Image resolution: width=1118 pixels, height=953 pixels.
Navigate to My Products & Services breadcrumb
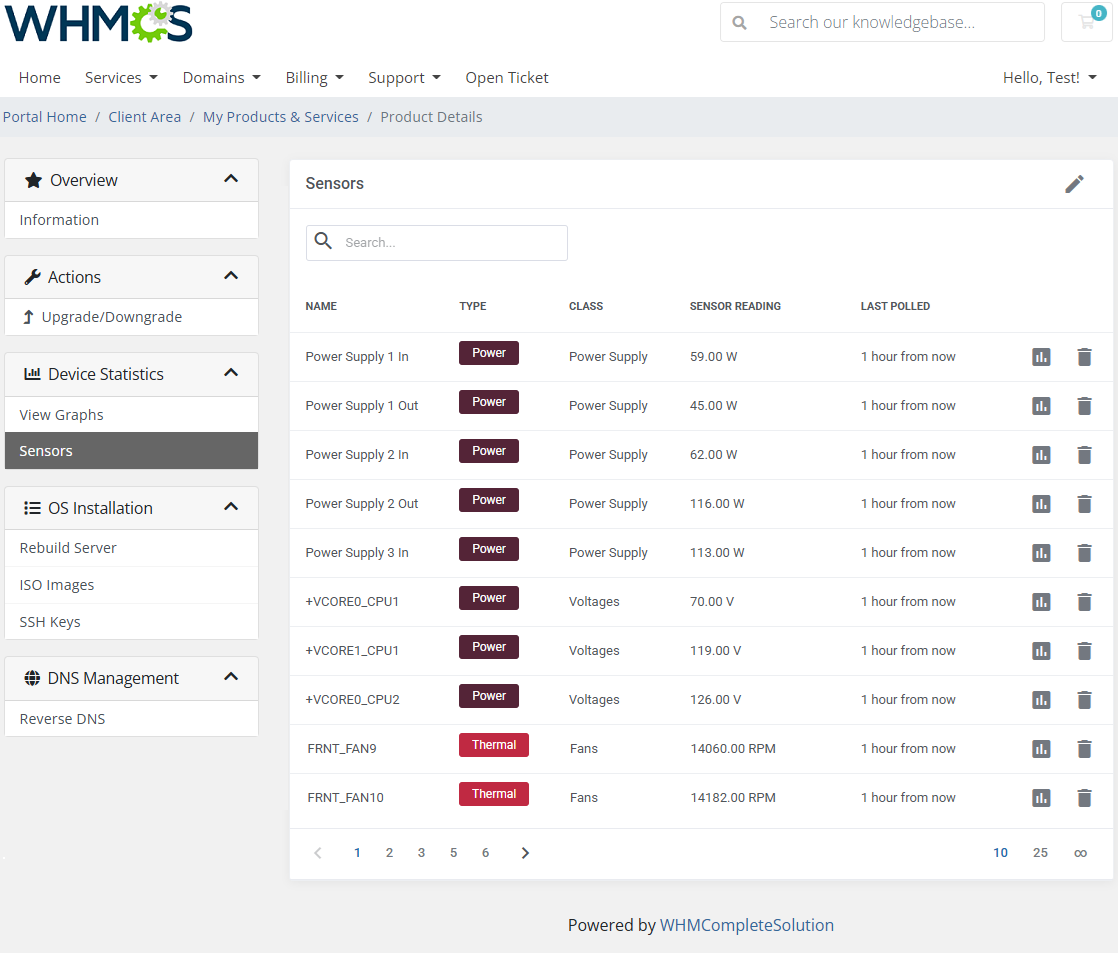point(280,117)
